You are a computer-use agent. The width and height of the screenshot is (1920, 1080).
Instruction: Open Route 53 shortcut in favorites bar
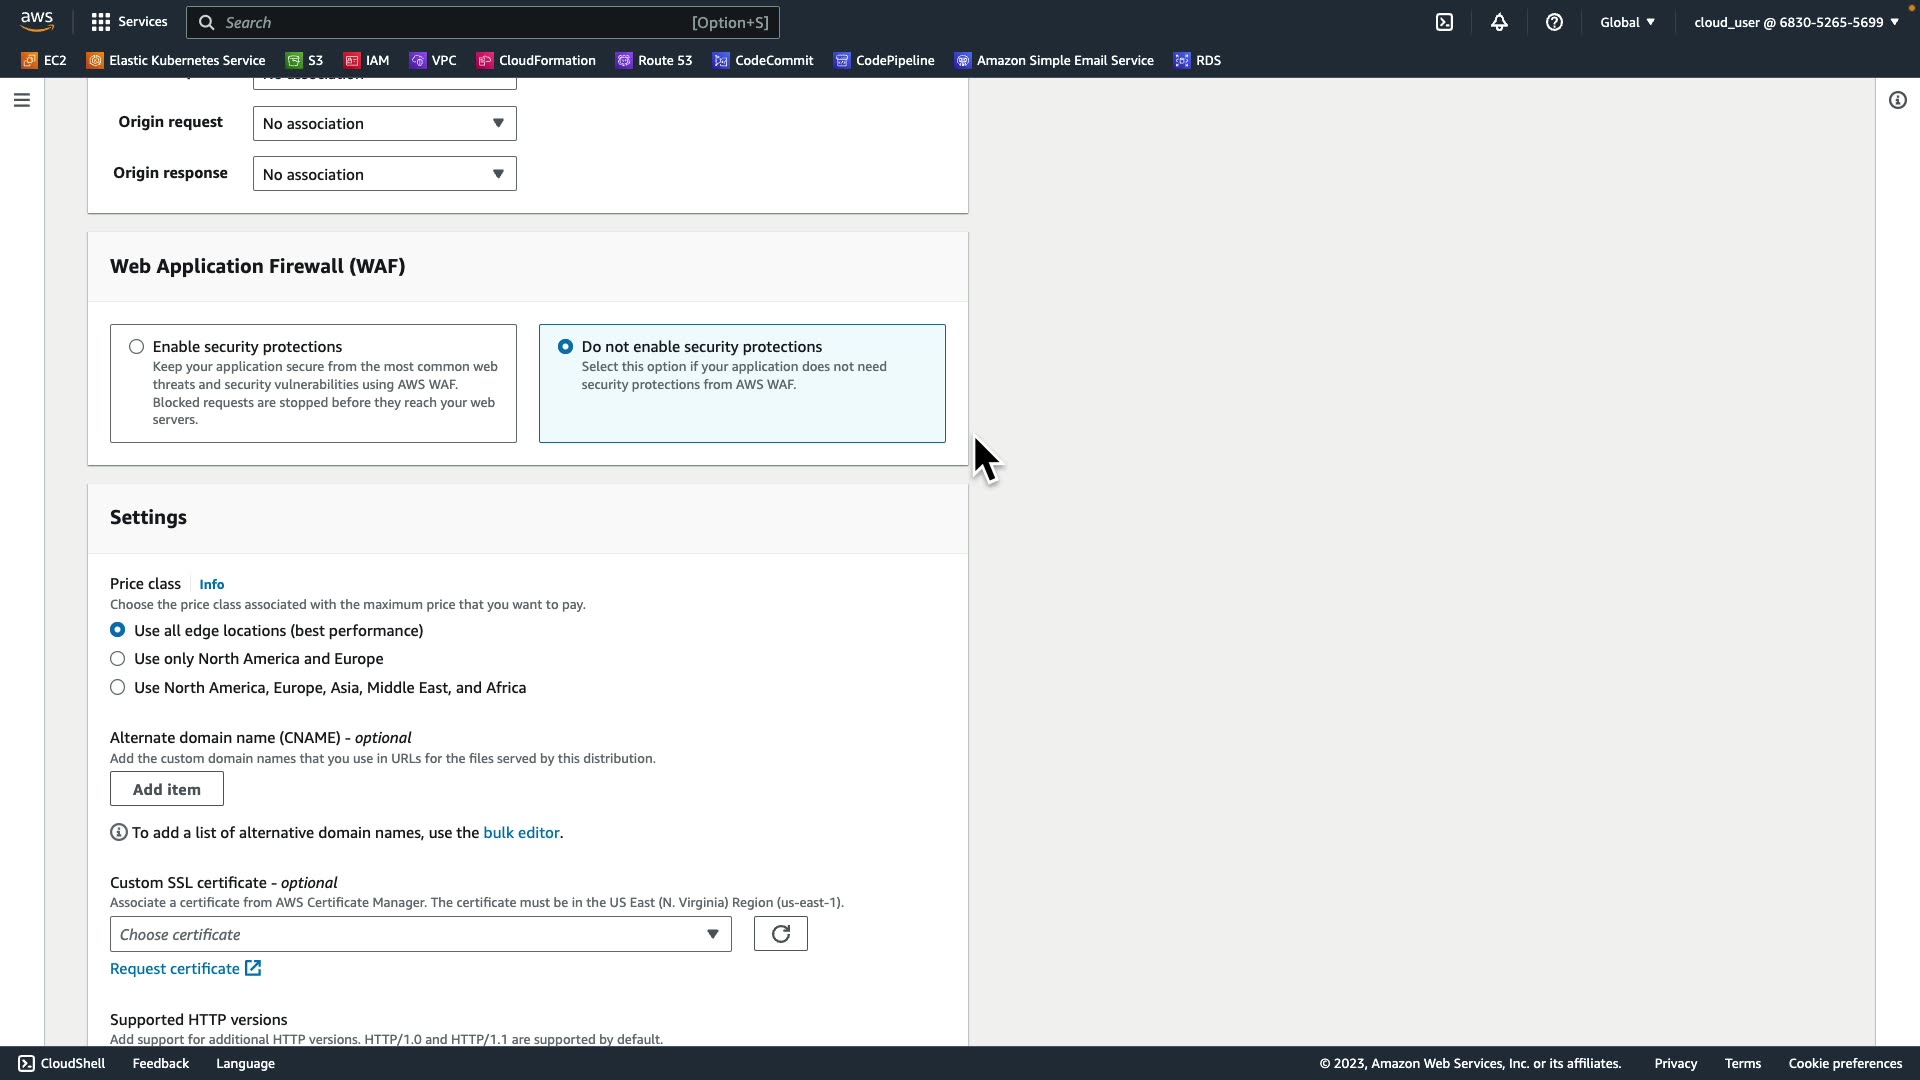pos(654,60)
